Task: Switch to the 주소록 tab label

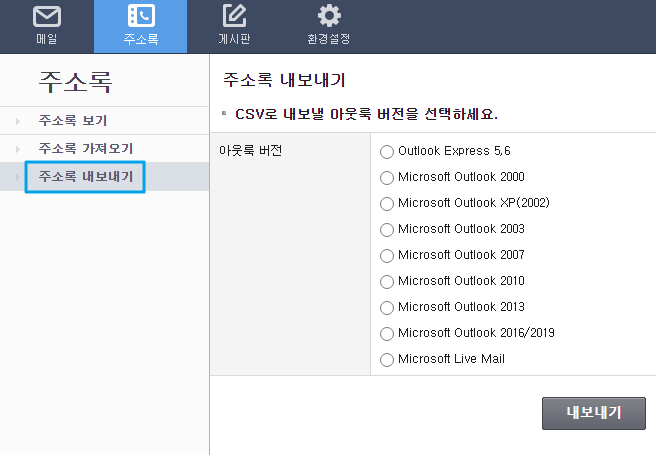Action: 141,39
